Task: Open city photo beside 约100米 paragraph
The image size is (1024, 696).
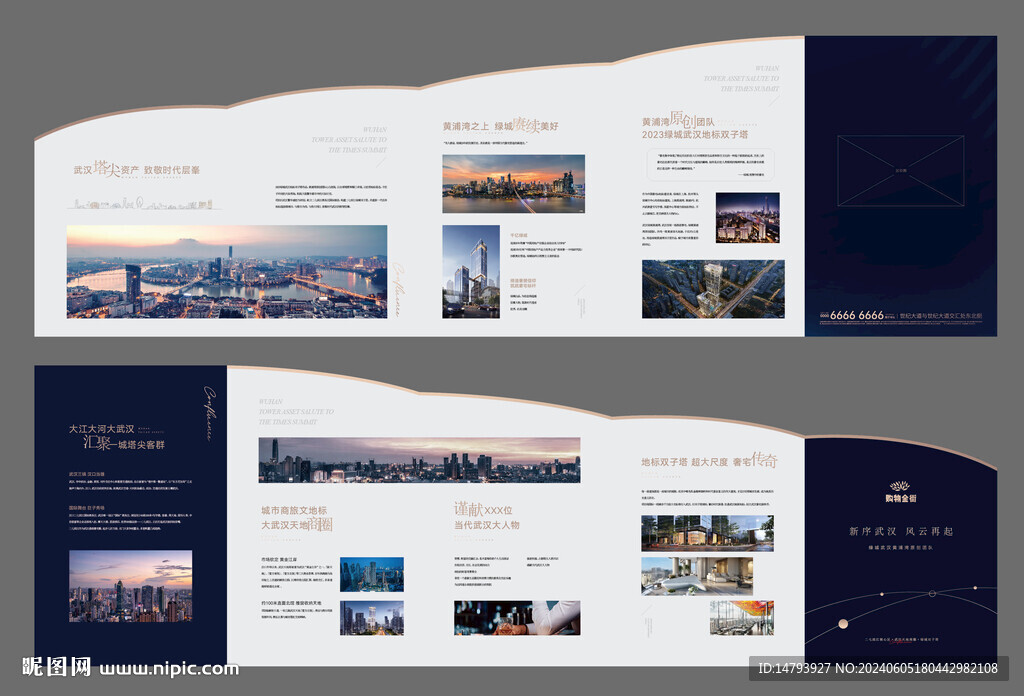Action: click(x=372, y=618)
